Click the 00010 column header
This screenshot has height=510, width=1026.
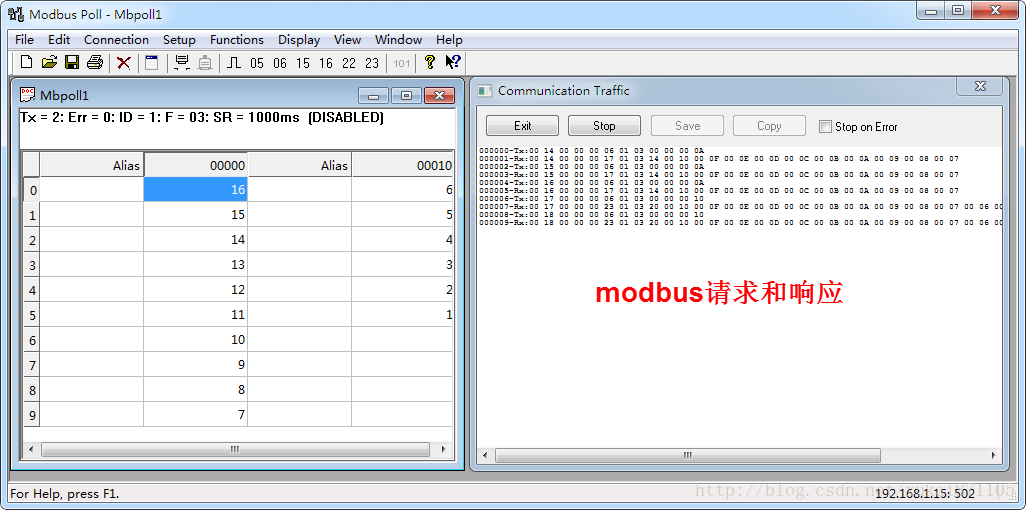click(402, 165)
